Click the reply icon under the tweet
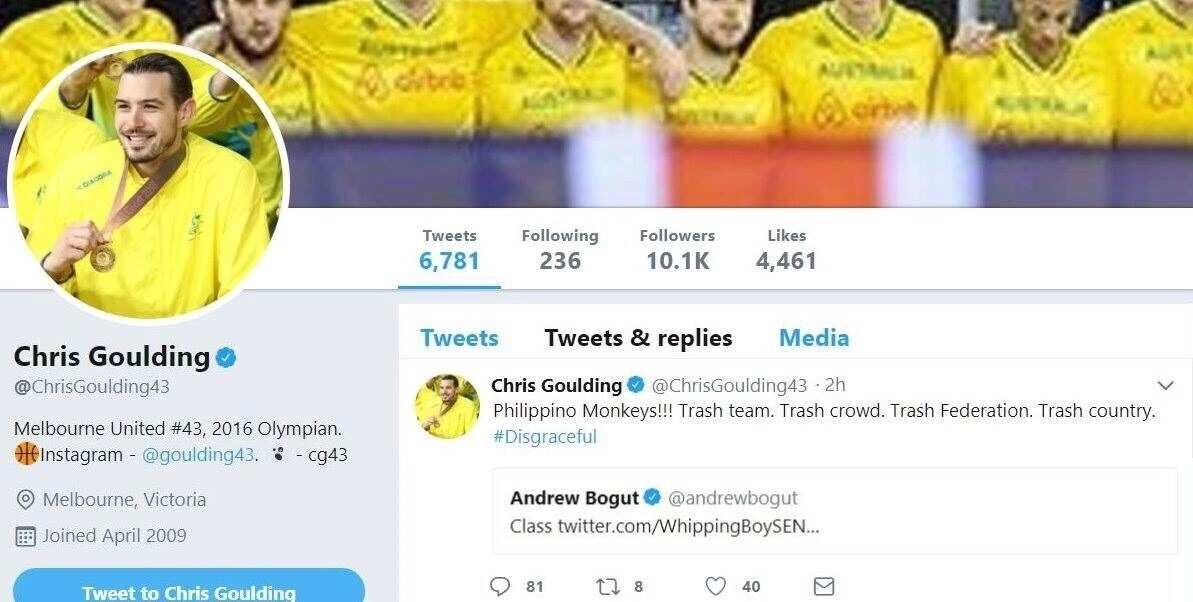Viewport: 1193px width, 602px height. click(500, 586)
